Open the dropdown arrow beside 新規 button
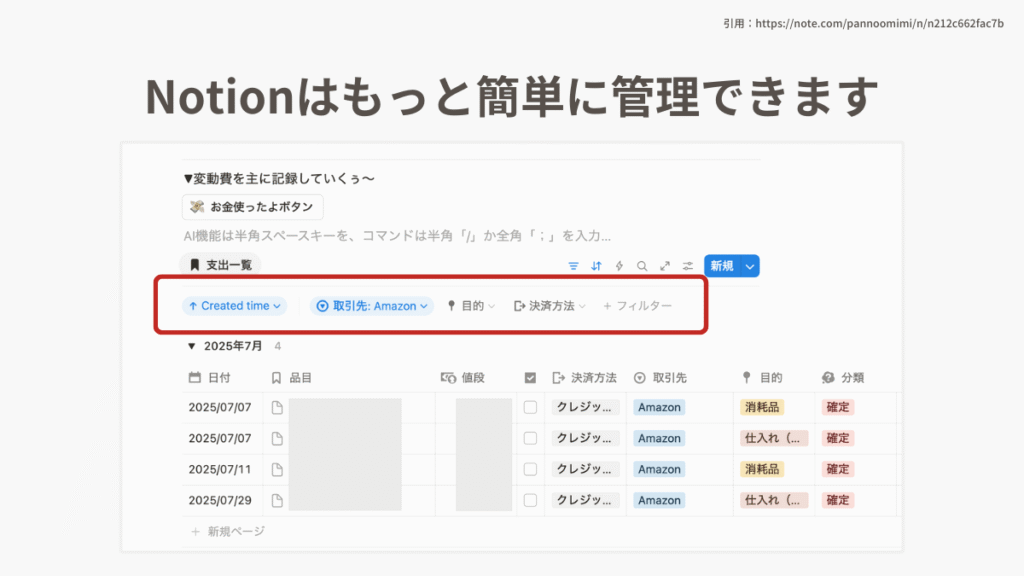 pyautogui.click(x=750, y=266)
